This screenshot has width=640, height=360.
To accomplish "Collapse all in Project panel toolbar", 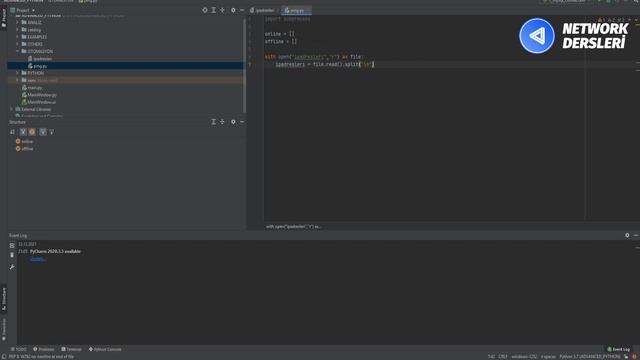I will pyautogui.click(x=222, y=10).
